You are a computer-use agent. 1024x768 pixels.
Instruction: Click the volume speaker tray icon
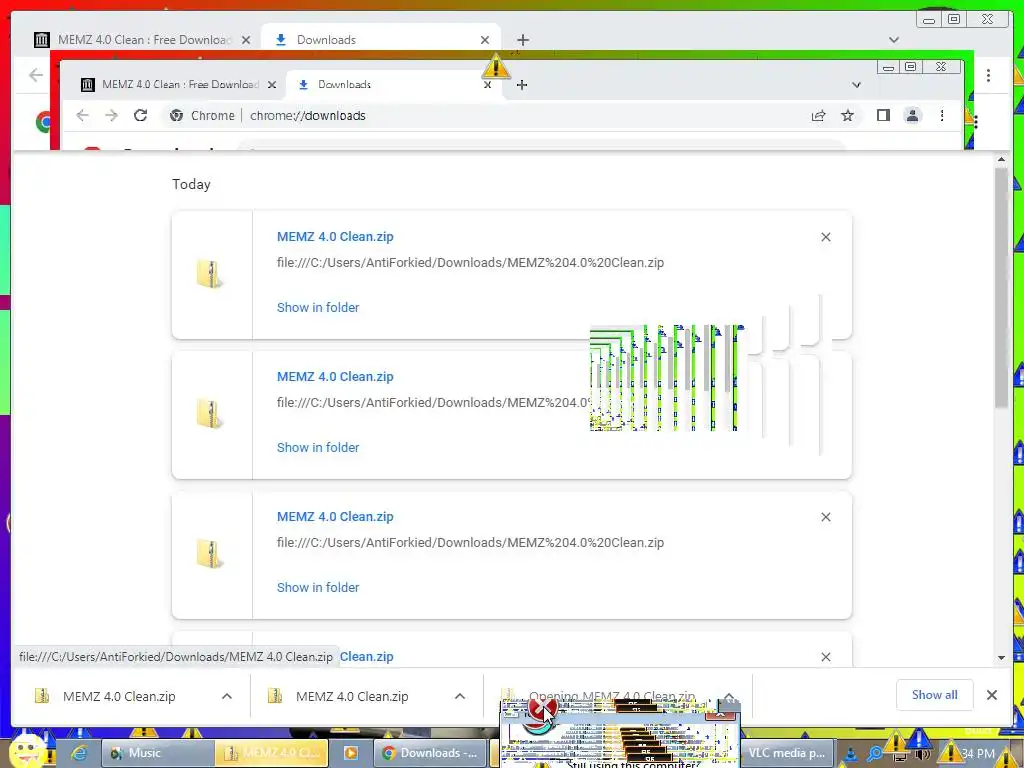[922, 755]
